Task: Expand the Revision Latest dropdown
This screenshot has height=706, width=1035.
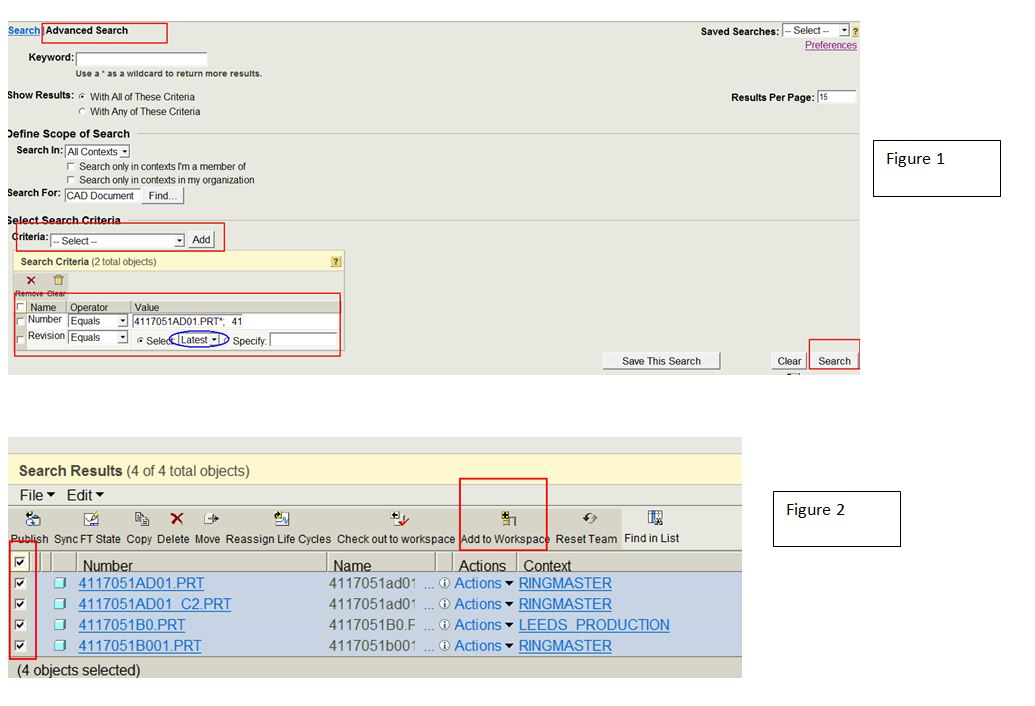Action: (x=199, y=340)
